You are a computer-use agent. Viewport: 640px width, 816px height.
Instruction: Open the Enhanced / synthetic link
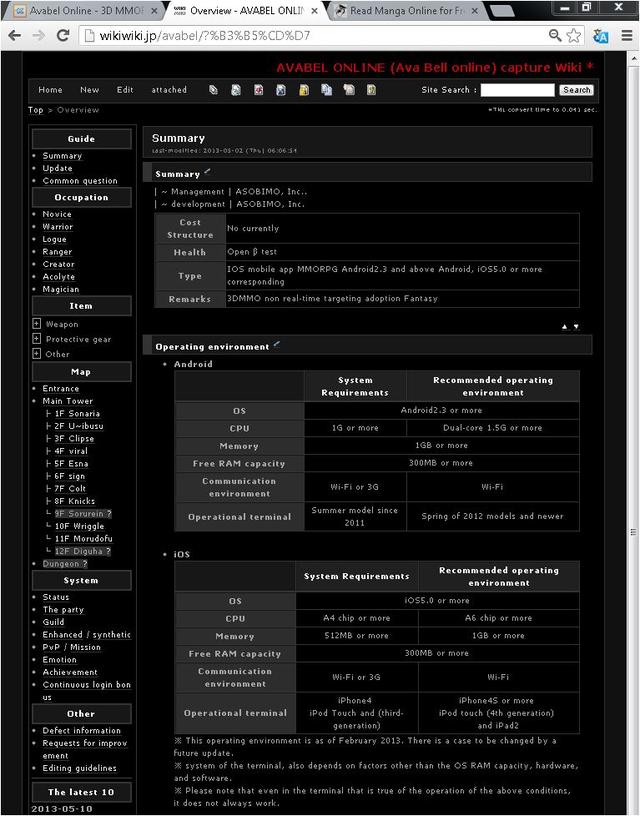click(86, 634)
